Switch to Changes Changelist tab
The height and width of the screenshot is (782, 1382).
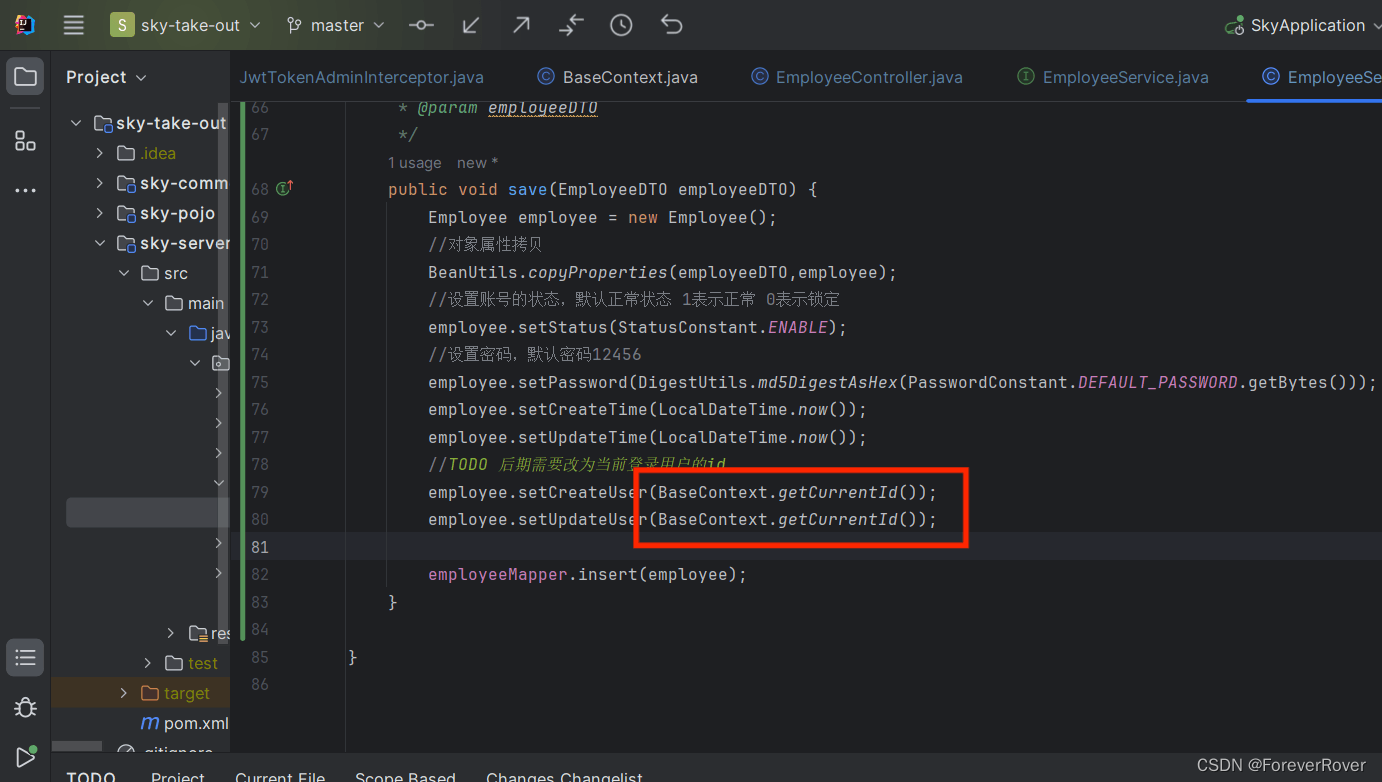click(x=564, y=776)
